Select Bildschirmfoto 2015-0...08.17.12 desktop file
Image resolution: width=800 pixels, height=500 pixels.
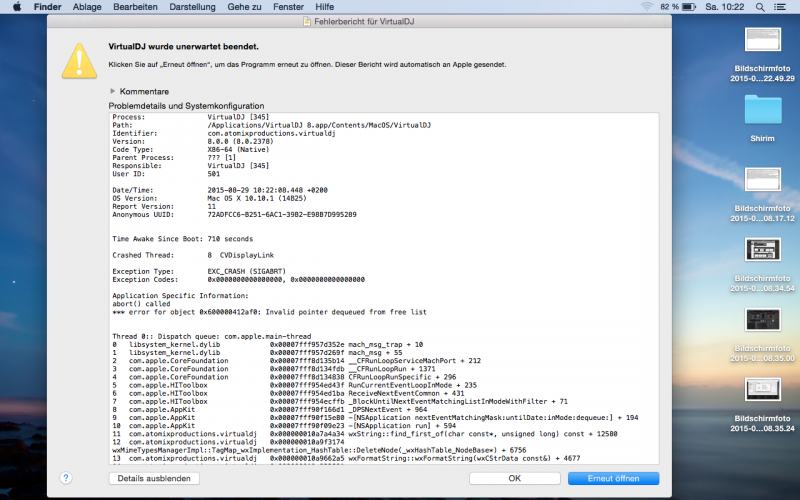tap(762, 194)
